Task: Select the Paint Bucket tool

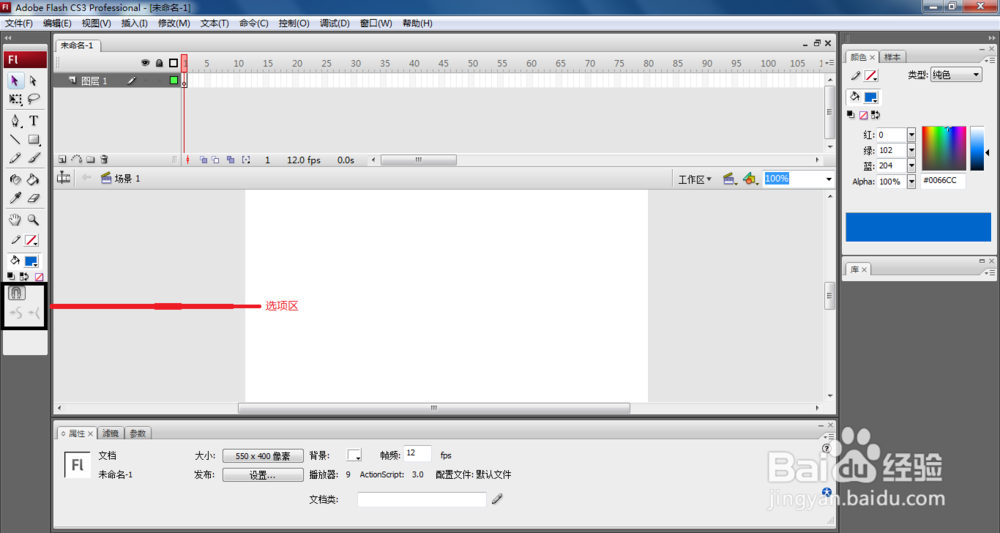Action: pos(33,180)
